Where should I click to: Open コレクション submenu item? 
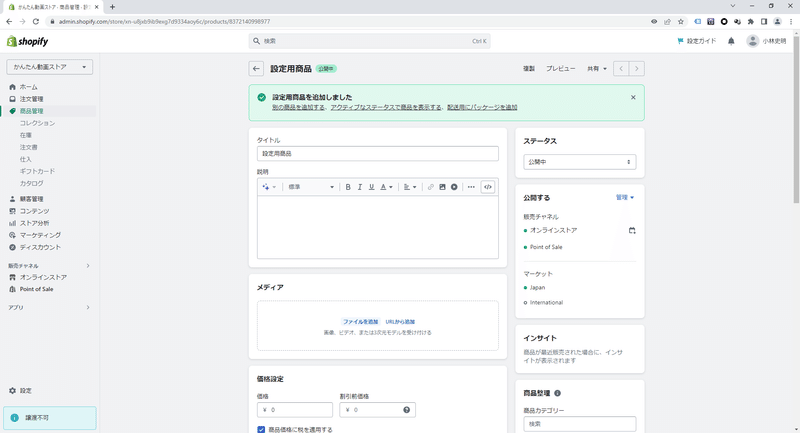click(x=37, y=123)
